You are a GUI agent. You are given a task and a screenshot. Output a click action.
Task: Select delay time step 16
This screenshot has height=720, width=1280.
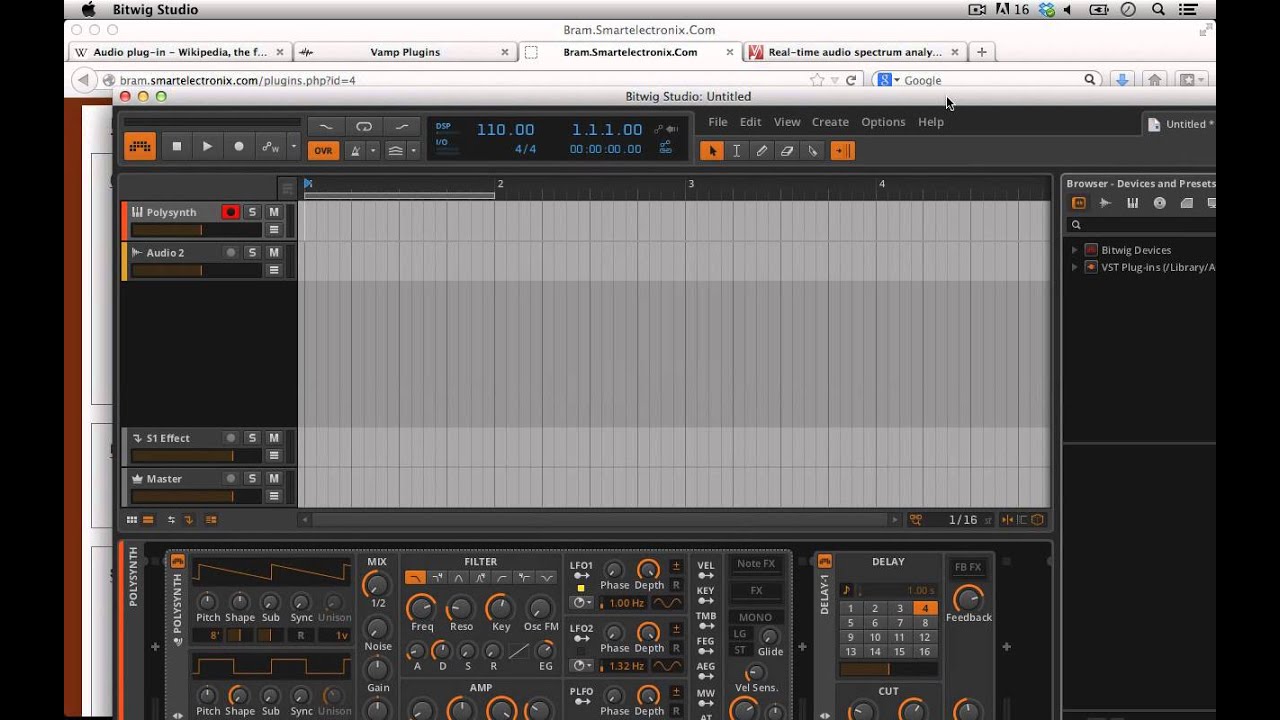click(x=925, y=651)
